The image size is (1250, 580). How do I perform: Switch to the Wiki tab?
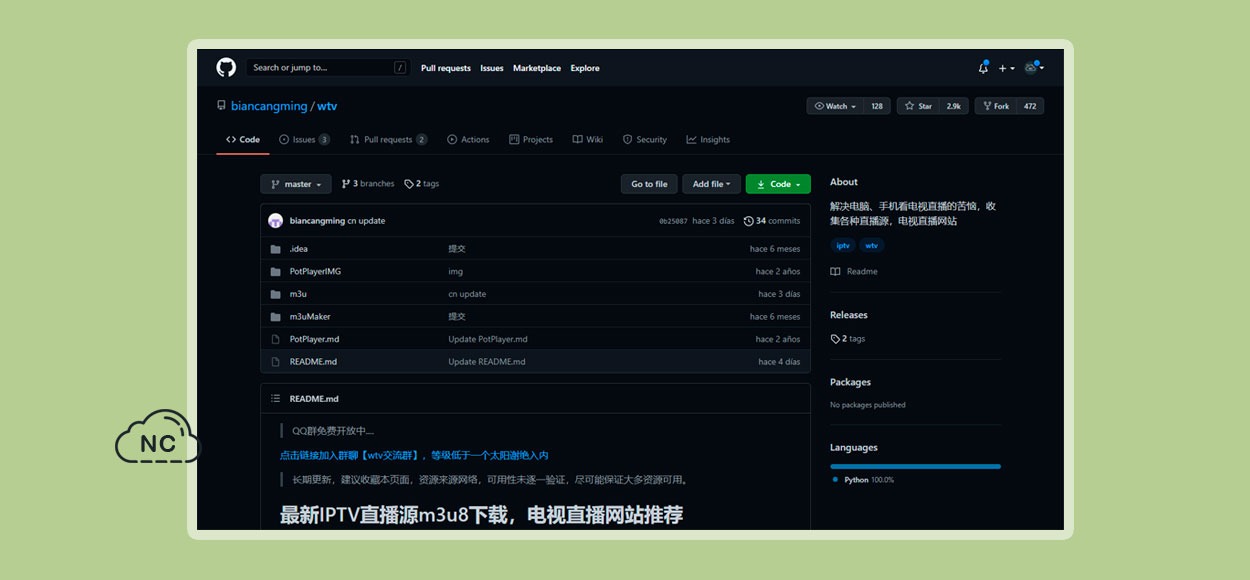[x=588, y=140]
